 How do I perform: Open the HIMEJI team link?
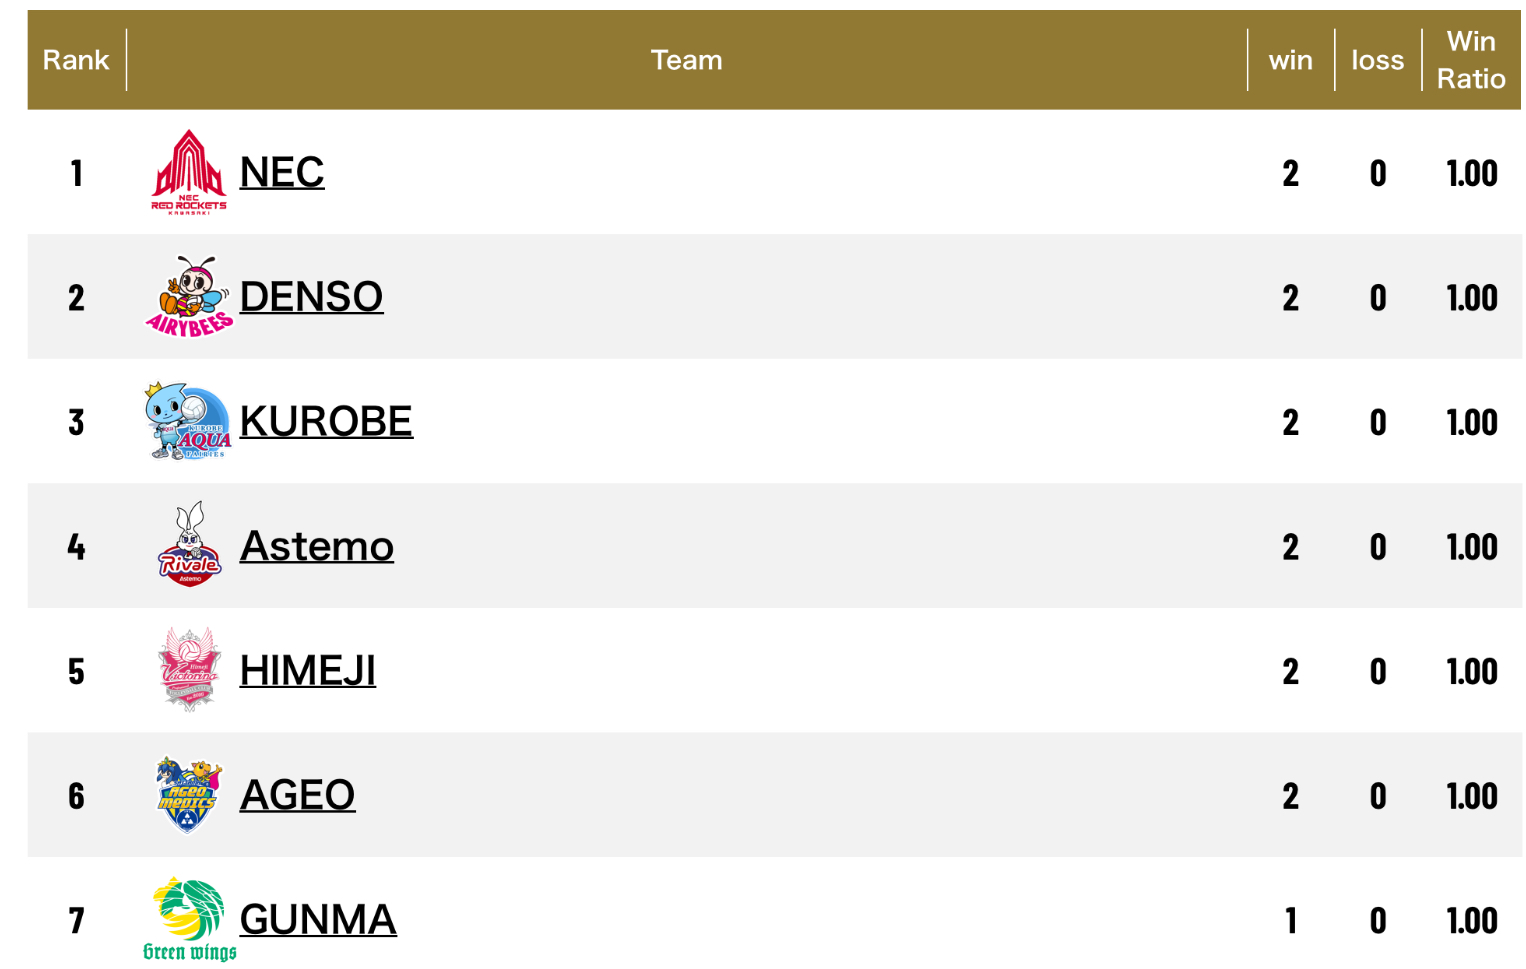[308, 670]
